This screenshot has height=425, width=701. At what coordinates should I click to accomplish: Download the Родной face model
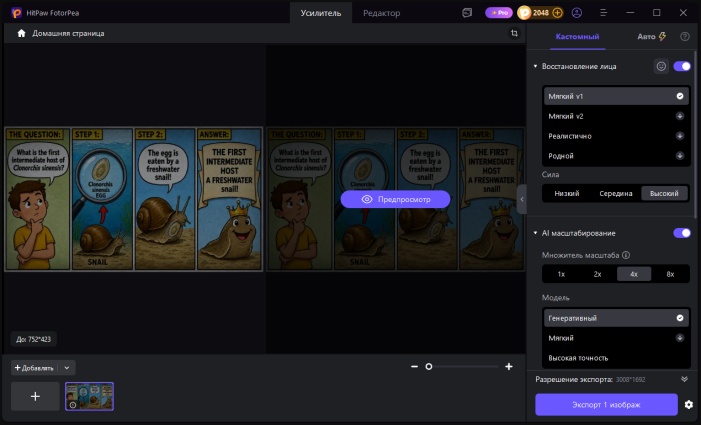(680, 156)
